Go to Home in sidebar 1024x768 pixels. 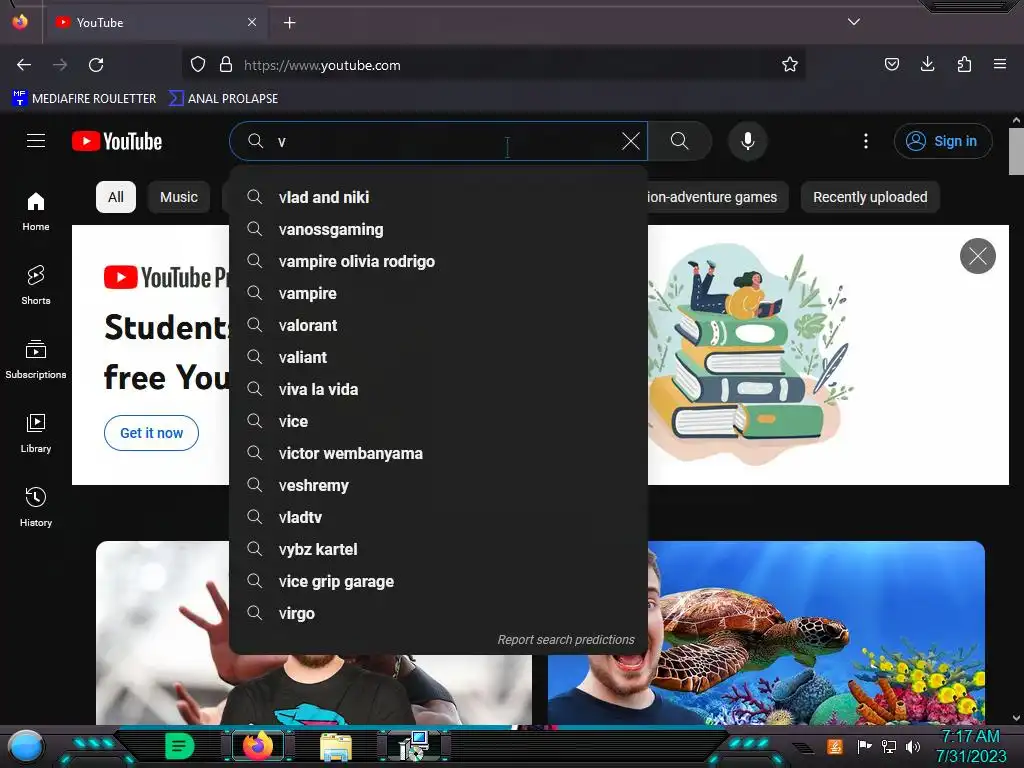pyautogui.click(x=36, y=212)
